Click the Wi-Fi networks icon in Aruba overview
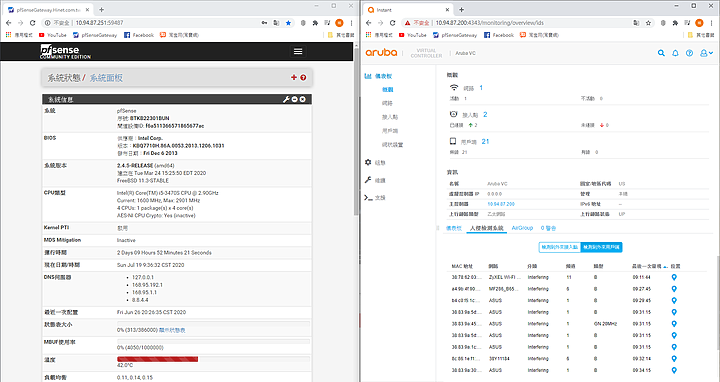Screen dimensions: 720x382 point(454,87)
